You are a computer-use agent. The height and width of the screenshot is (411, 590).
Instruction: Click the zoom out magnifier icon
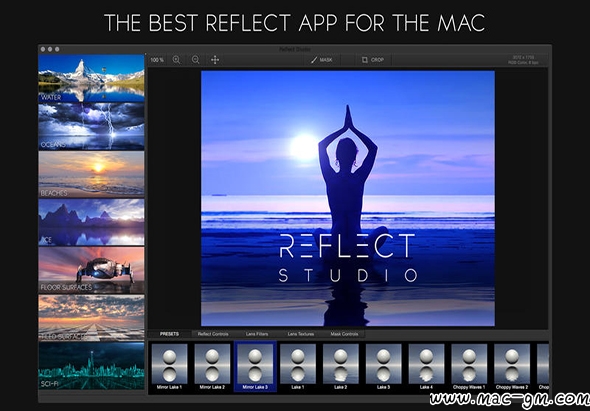[196, 60]
